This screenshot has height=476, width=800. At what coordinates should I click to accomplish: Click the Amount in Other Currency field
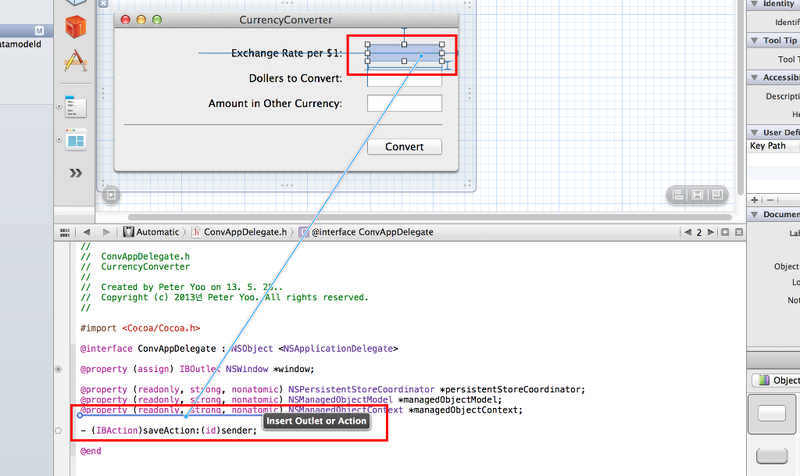click(x=405, y=104)
